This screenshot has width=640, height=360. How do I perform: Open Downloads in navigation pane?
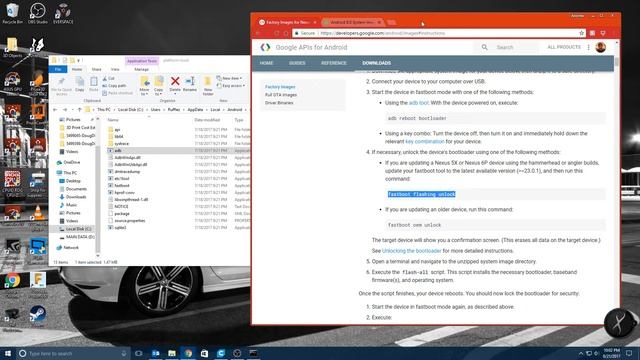[76, 197]
